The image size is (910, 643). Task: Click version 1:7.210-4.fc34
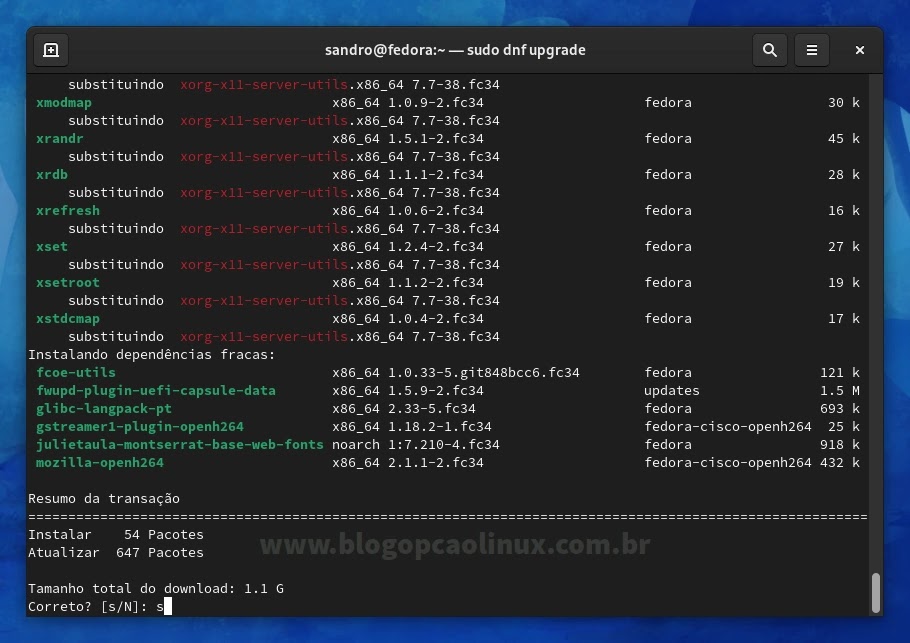click(x=444, y=445)
